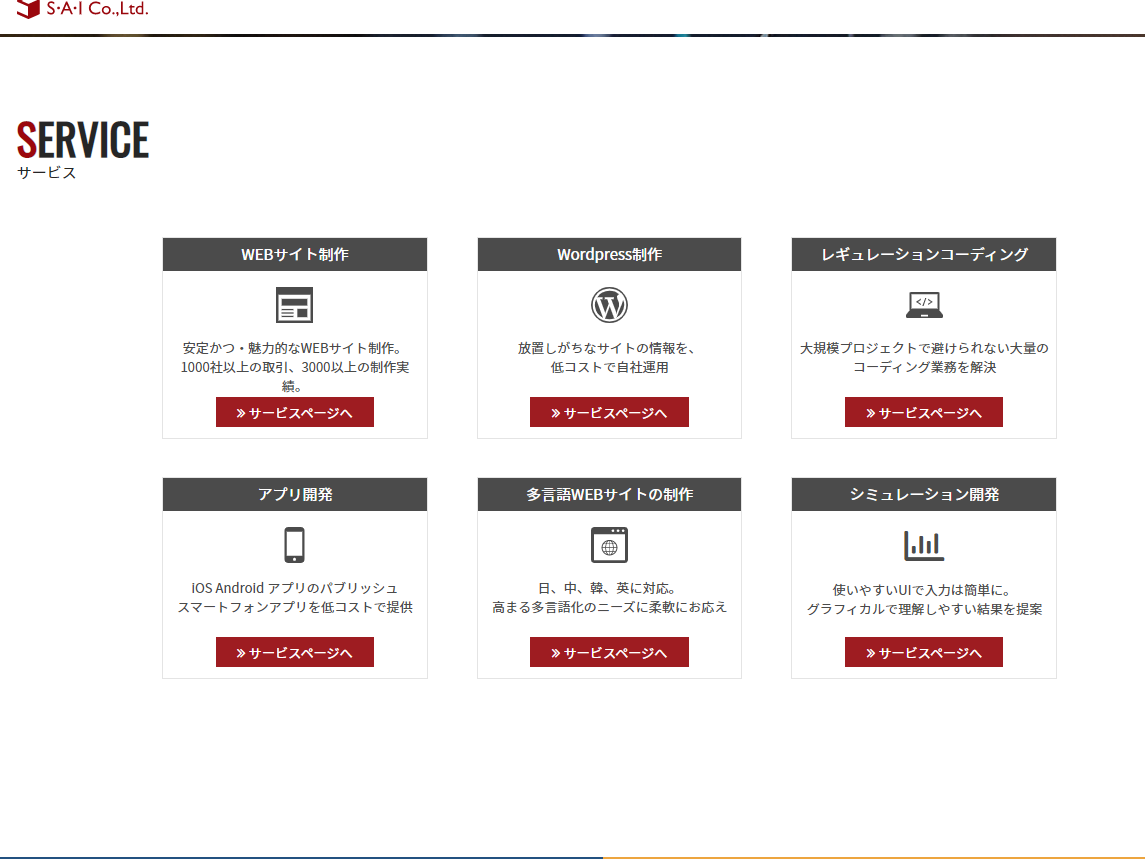Click the WordPress logo icon
Viewport: 1145px width, 859px height.
click(609, 305)
